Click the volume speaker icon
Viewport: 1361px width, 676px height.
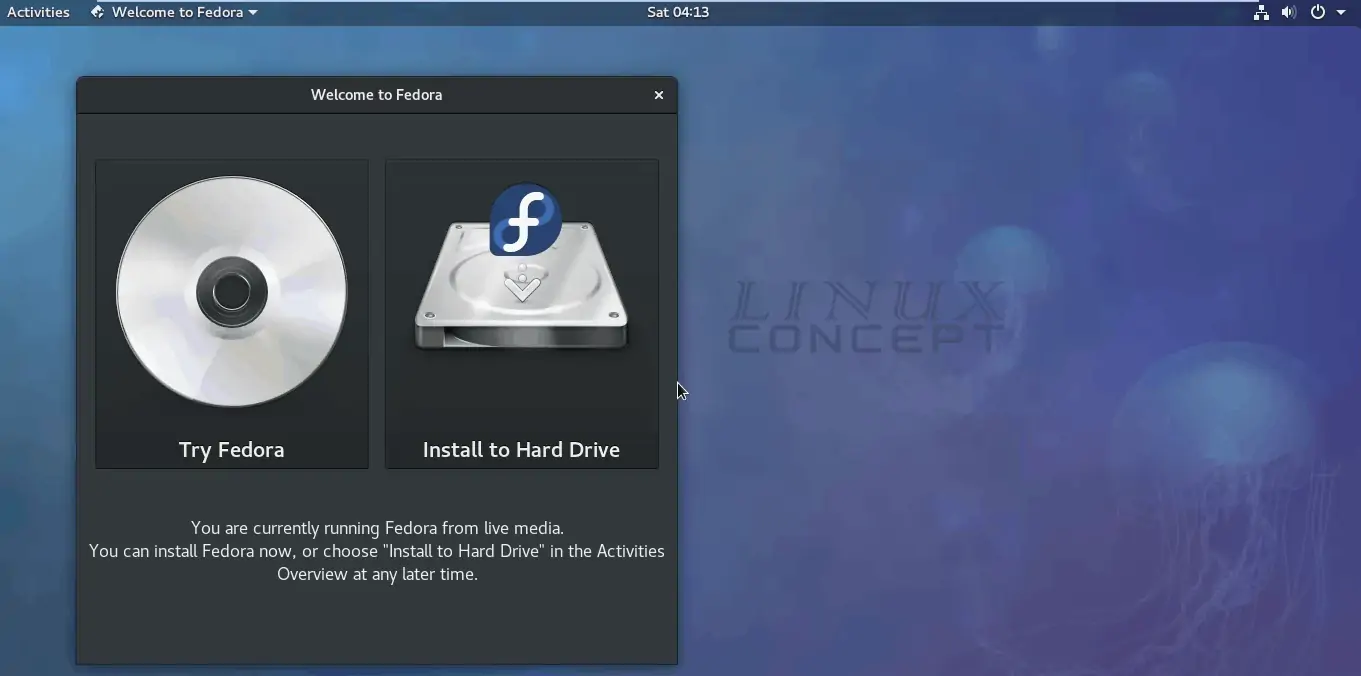click(1289, 13)
